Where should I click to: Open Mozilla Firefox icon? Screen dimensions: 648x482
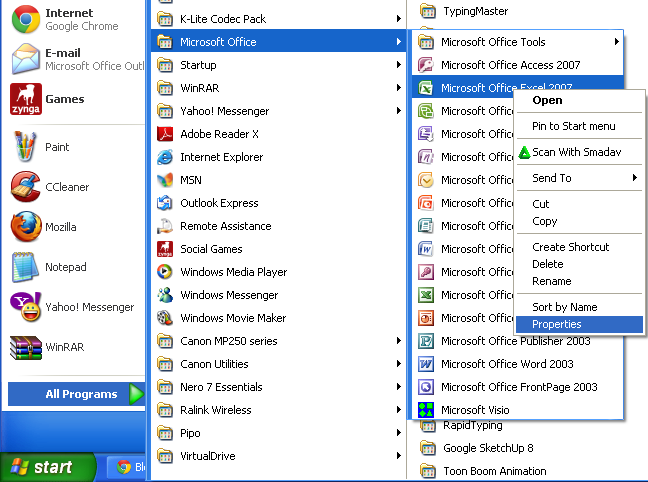[x=26, y=227]
